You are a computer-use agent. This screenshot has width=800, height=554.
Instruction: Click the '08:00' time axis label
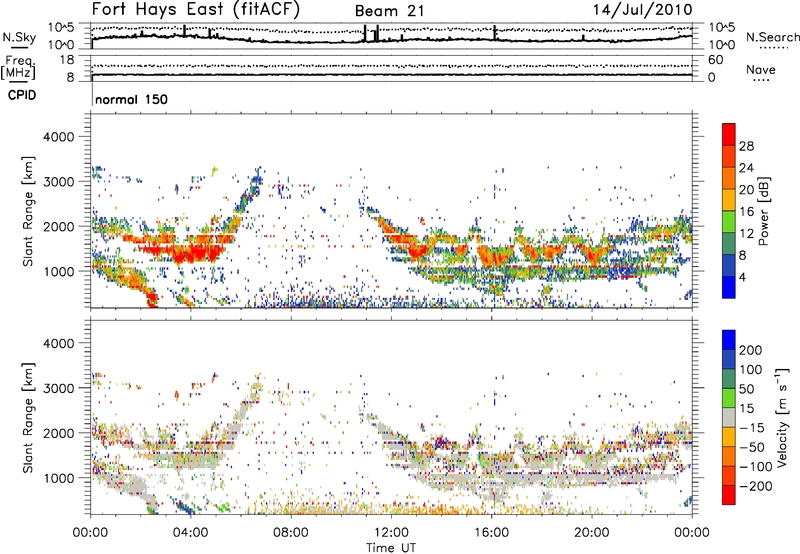coord(291,533)
